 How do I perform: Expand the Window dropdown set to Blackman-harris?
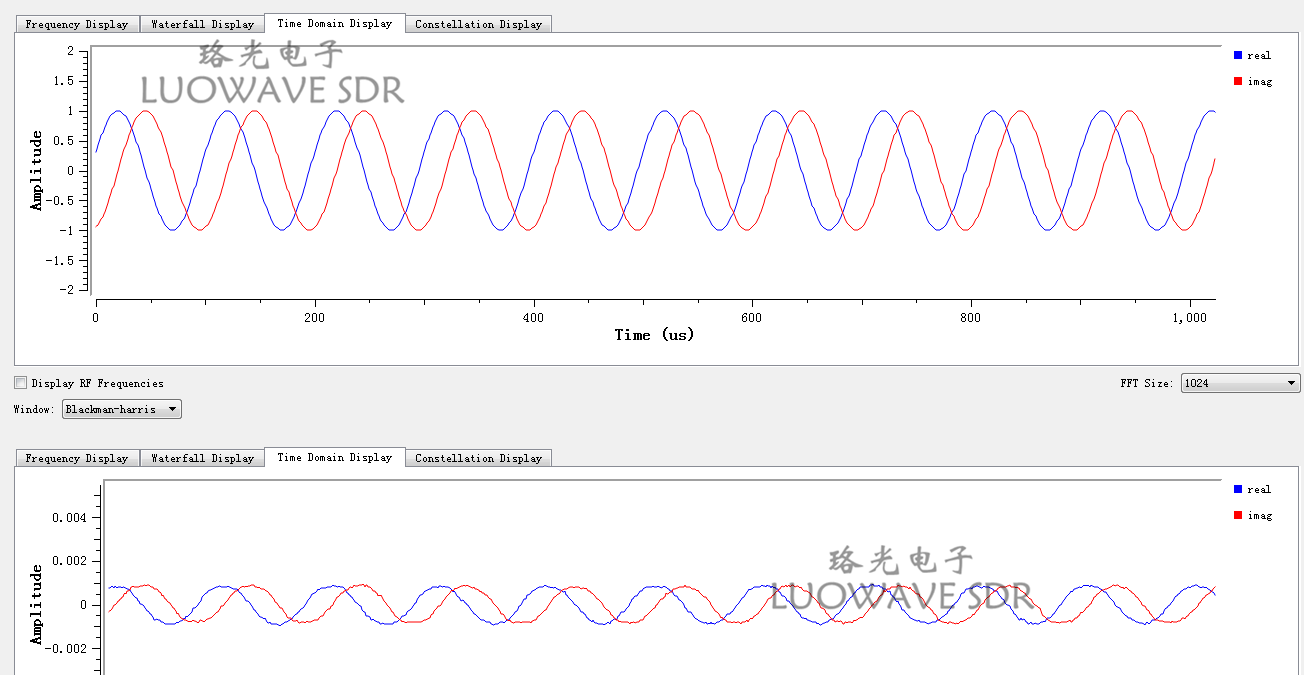(x=121, y=409)
